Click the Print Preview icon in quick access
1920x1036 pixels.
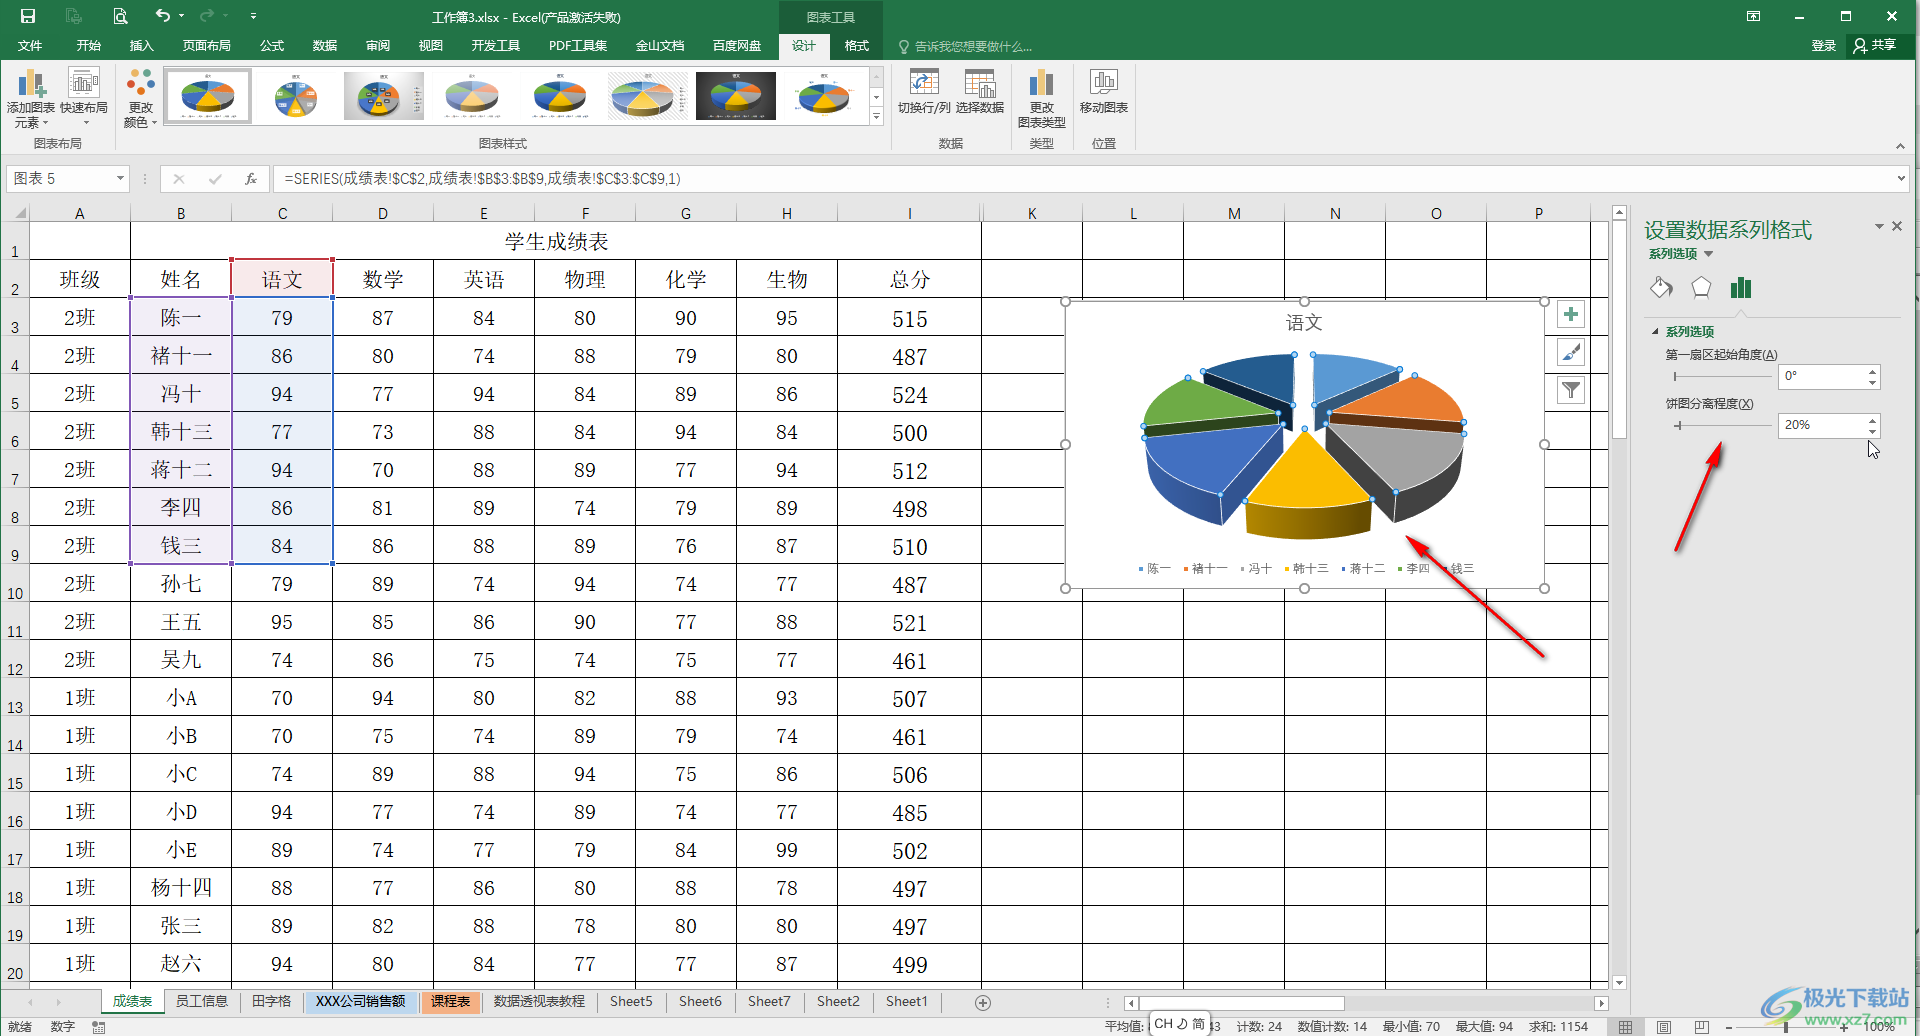[120, 16]
